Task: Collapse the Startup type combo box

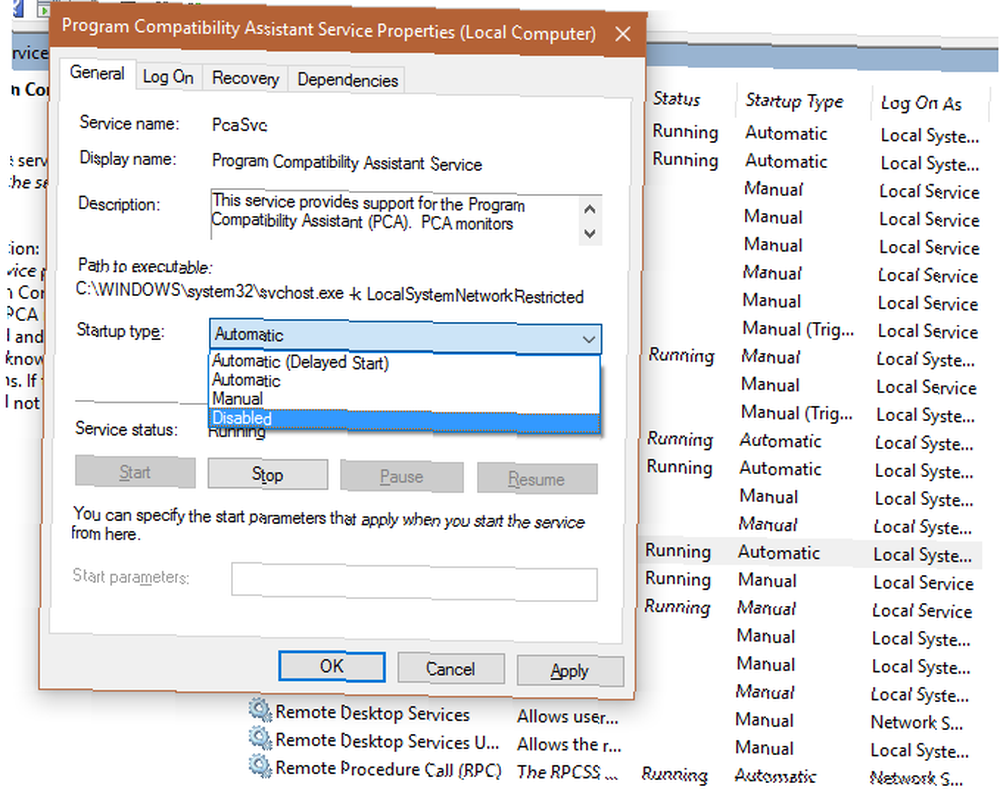Action: pos(589,339)
